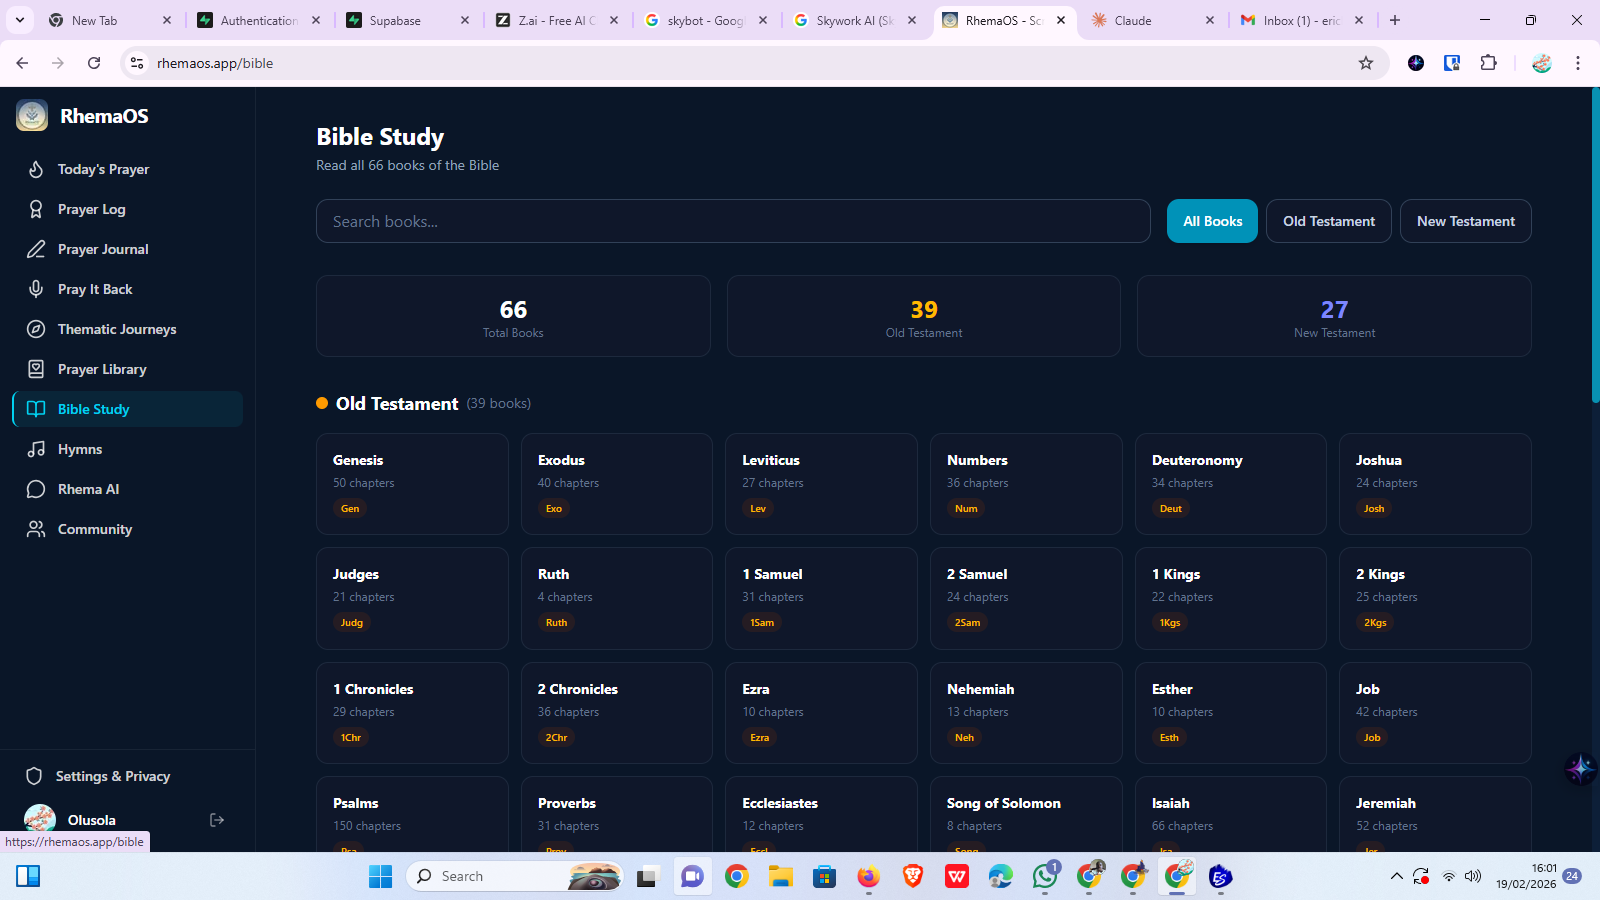Image resolution: width=1600 pixels, height=900 pixels.
Task: Open the Prayer Journal pen icon
Action: click(x=36, y=249)
